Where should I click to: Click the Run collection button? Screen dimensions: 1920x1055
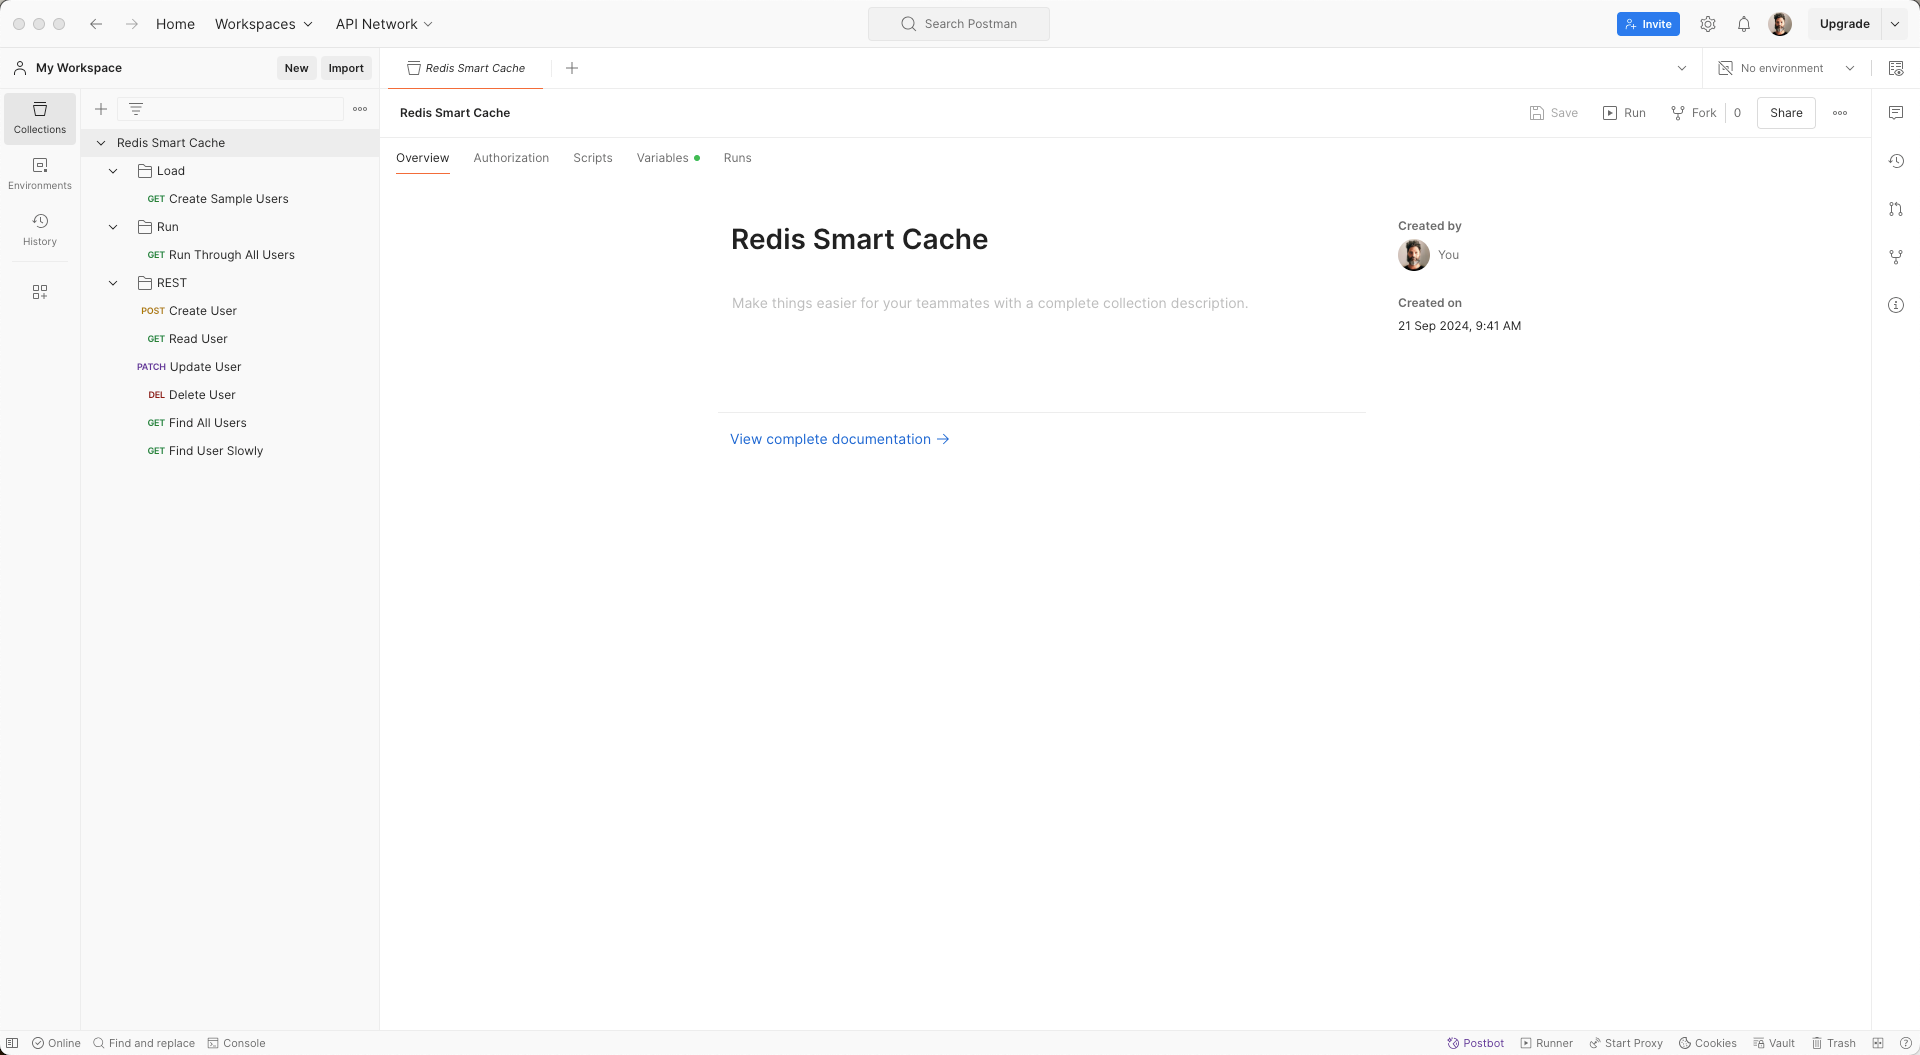(x=1624, y=113)
